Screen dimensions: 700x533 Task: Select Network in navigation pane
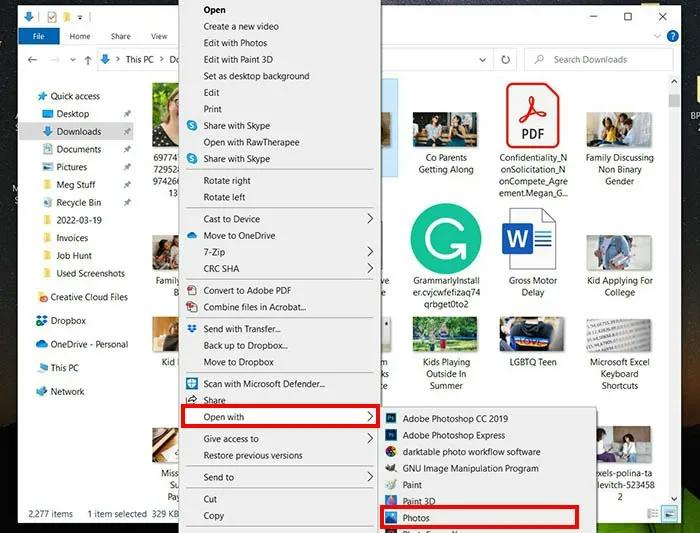coord(60,391)
